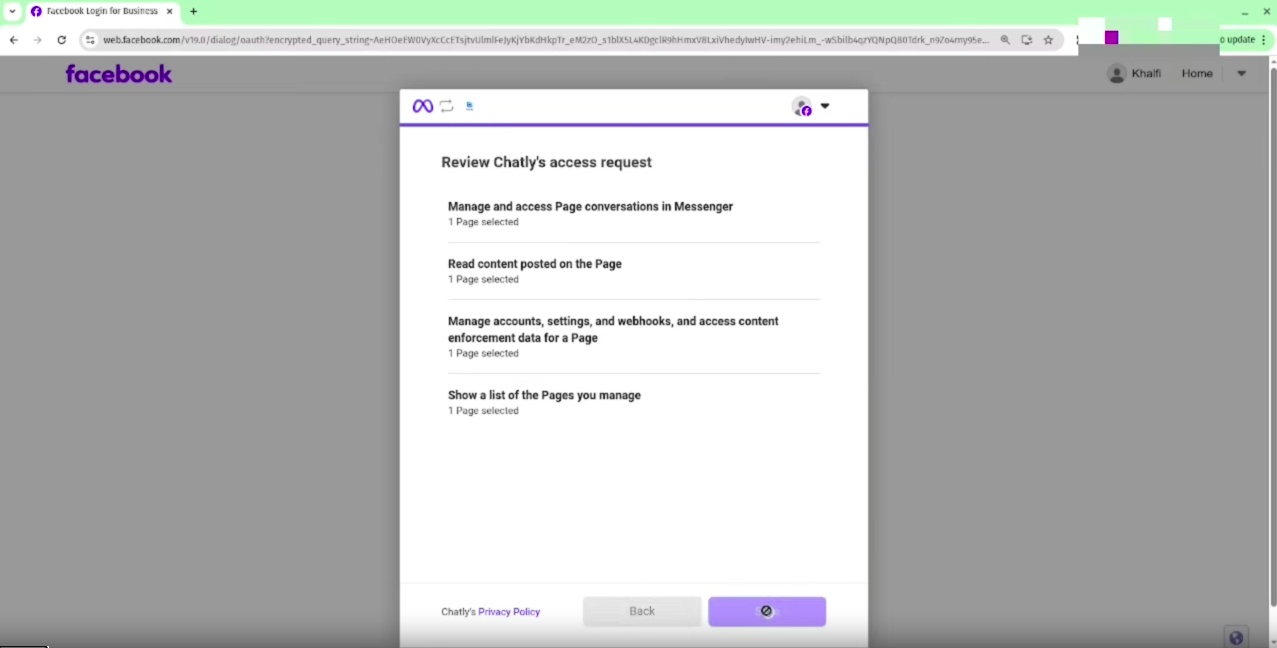Viewport: 1277px width, 648px height.
Task: Bookmark this page with the star icon
Action: 1048,40
